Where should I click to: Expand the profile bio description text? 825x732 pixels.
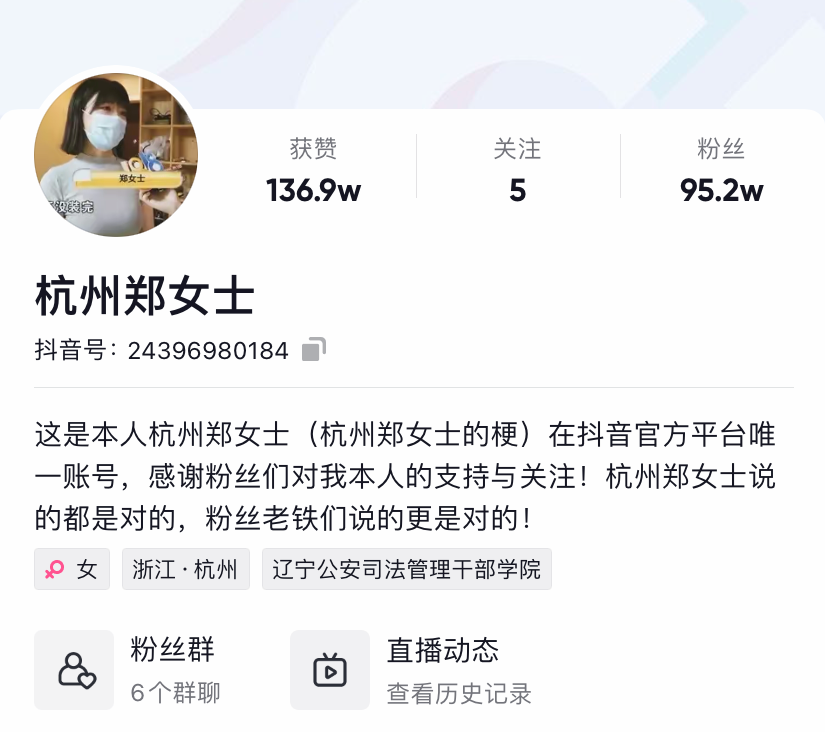click(x=405, y=476)
